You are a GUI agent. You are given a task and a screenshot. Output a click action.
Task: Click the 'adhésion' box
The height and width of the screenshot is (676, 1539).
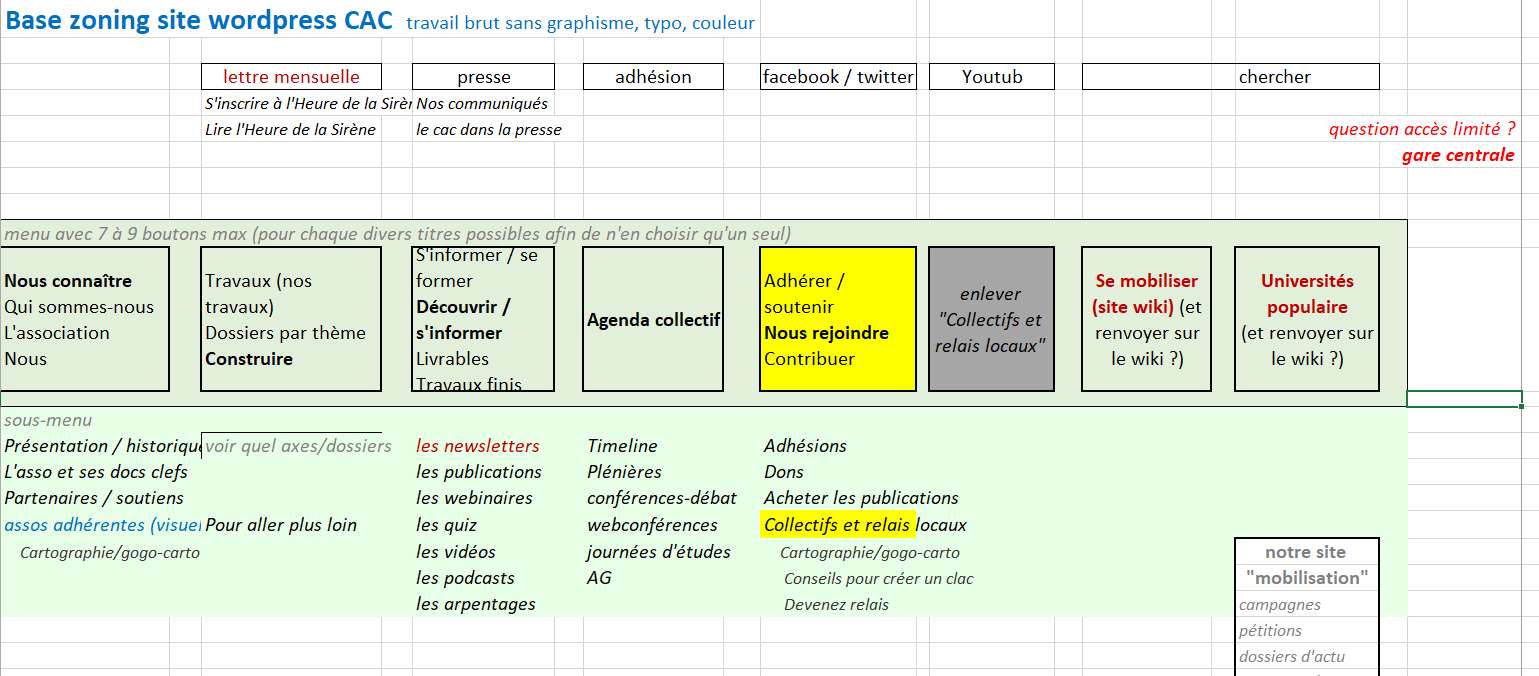pos(653,77)
